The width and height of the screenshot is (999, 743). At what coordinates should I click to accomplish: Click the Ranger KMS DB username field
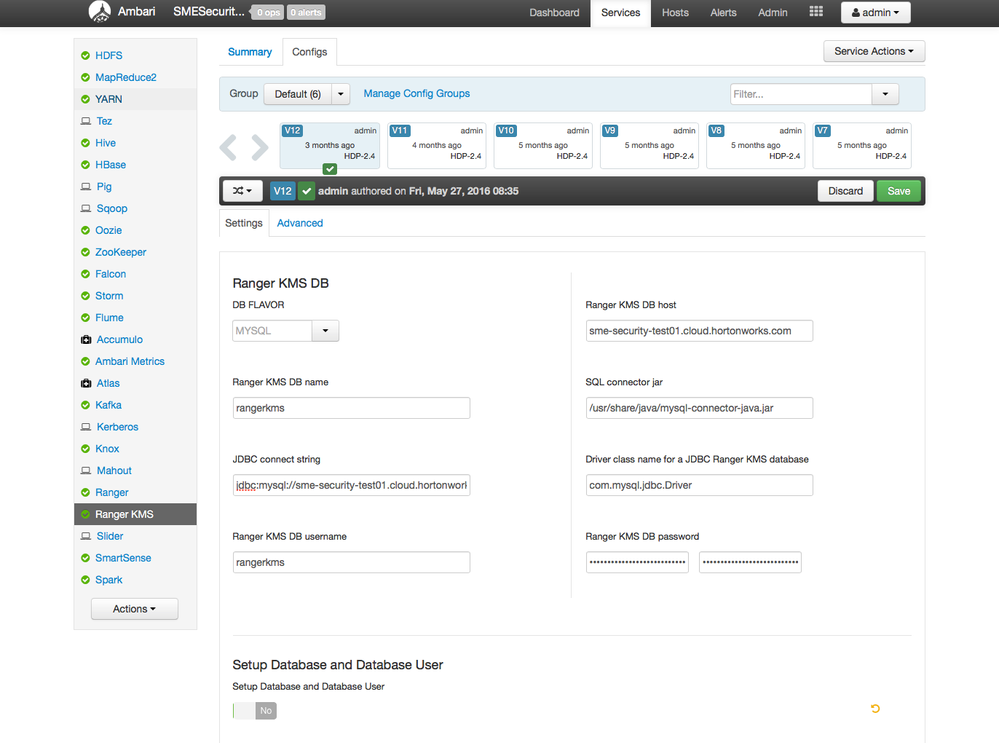351,562
